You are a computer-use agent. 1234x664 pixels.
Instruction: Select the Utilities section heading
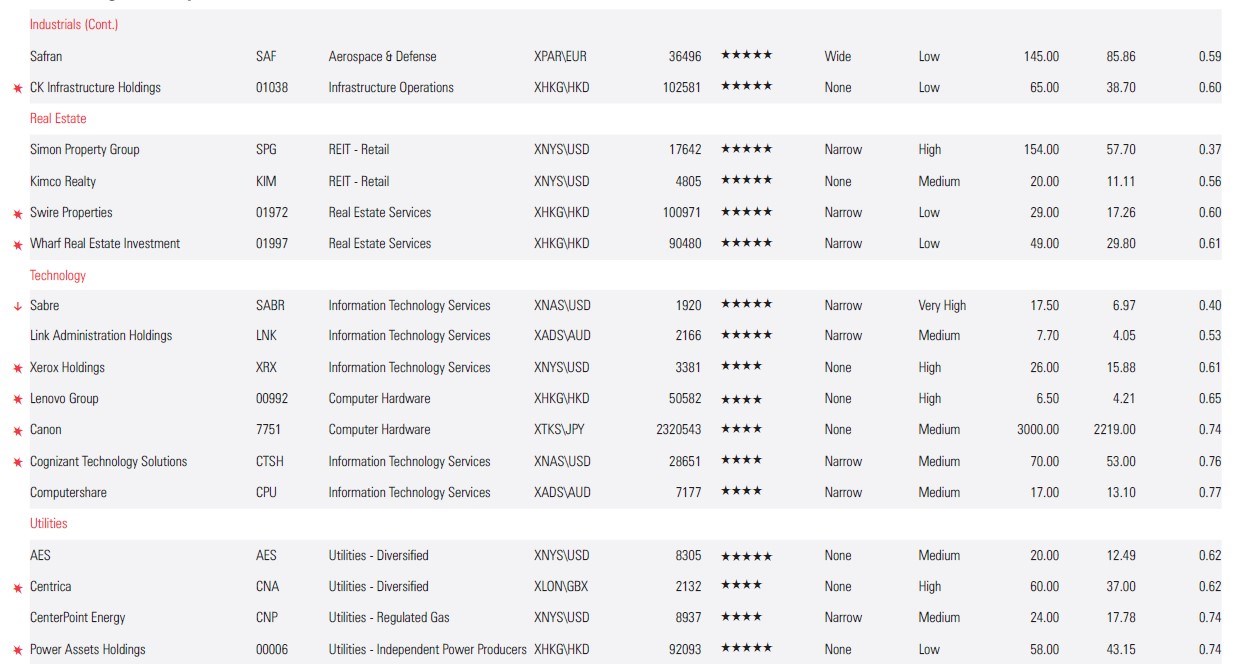pos(49,523)
